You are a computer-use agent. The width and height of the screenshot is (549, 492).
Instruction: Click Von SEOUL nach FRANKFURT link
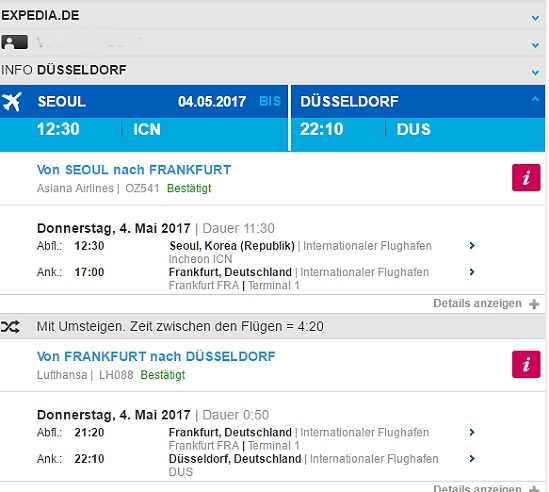coord(134,170)
